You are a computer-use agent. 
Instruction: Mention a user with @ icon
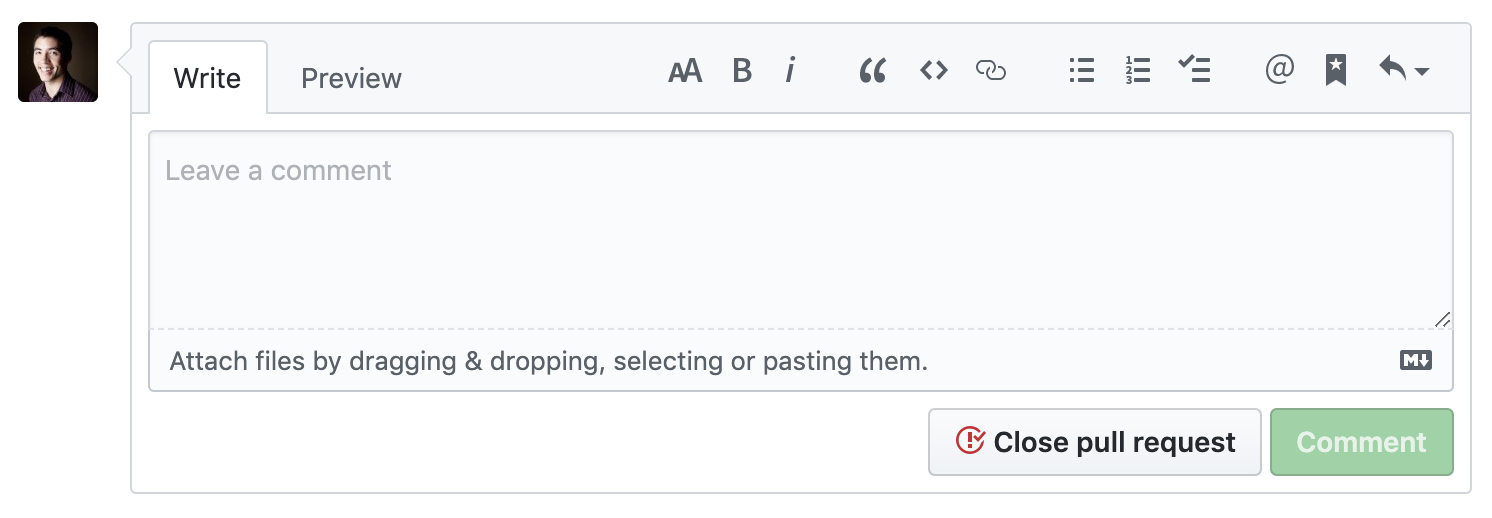click(x=1279, y=71)
